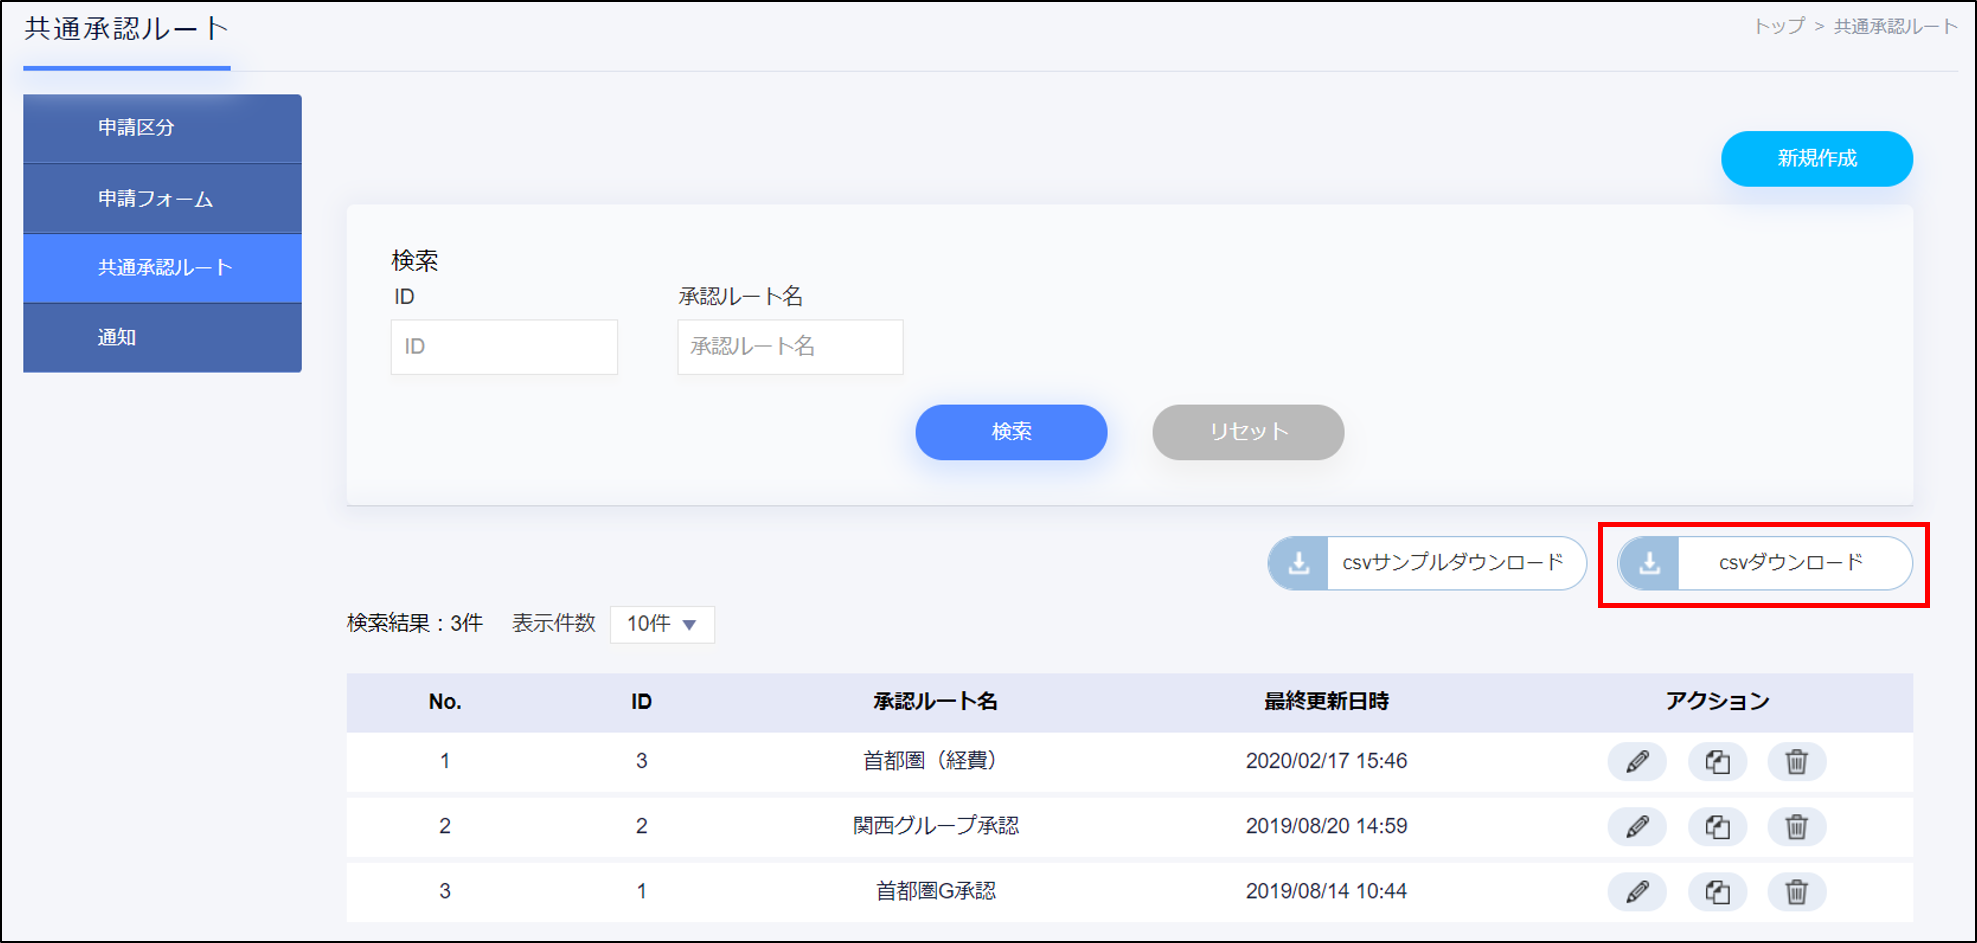The height and width of the screenshot is (943, 1977).
Task: Duplicate the 関西グループ承認 route
Action: click(1717, 827)
